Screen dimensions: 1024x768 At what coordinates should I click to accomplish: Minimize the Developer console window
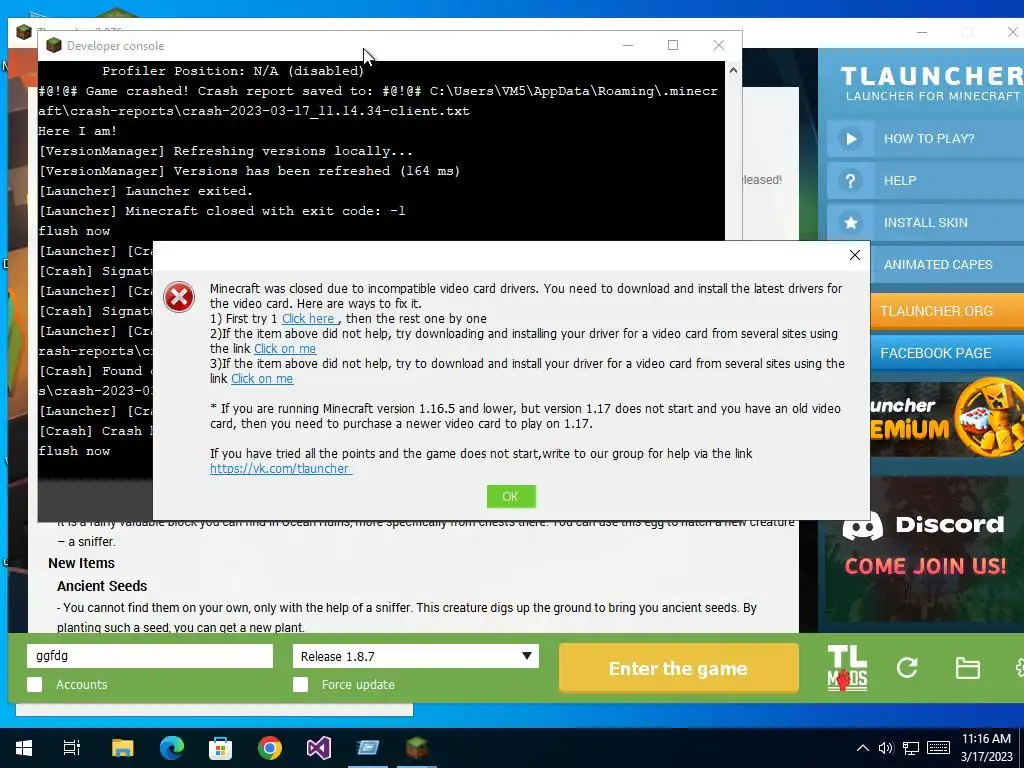pyautogui.click(x=628, y=45)
